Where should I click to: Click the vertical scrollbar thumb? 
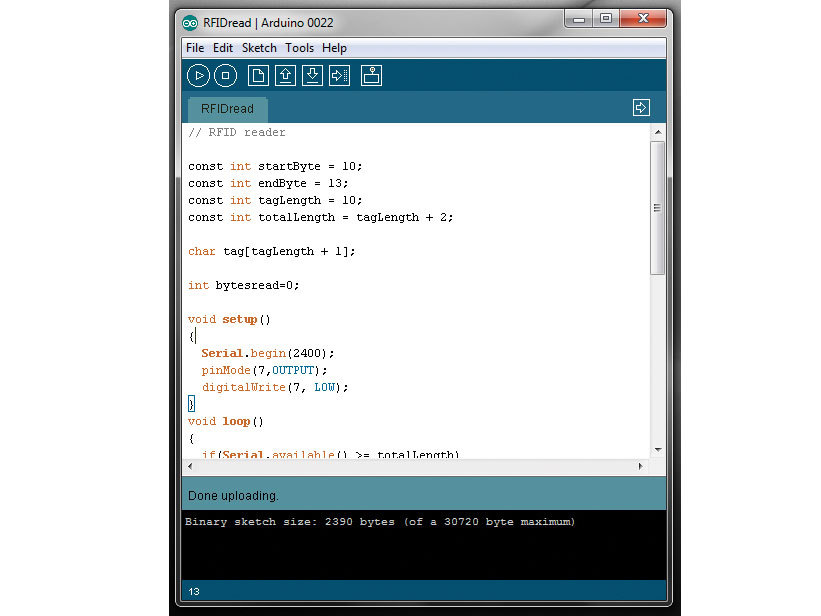tap(658, 207)
